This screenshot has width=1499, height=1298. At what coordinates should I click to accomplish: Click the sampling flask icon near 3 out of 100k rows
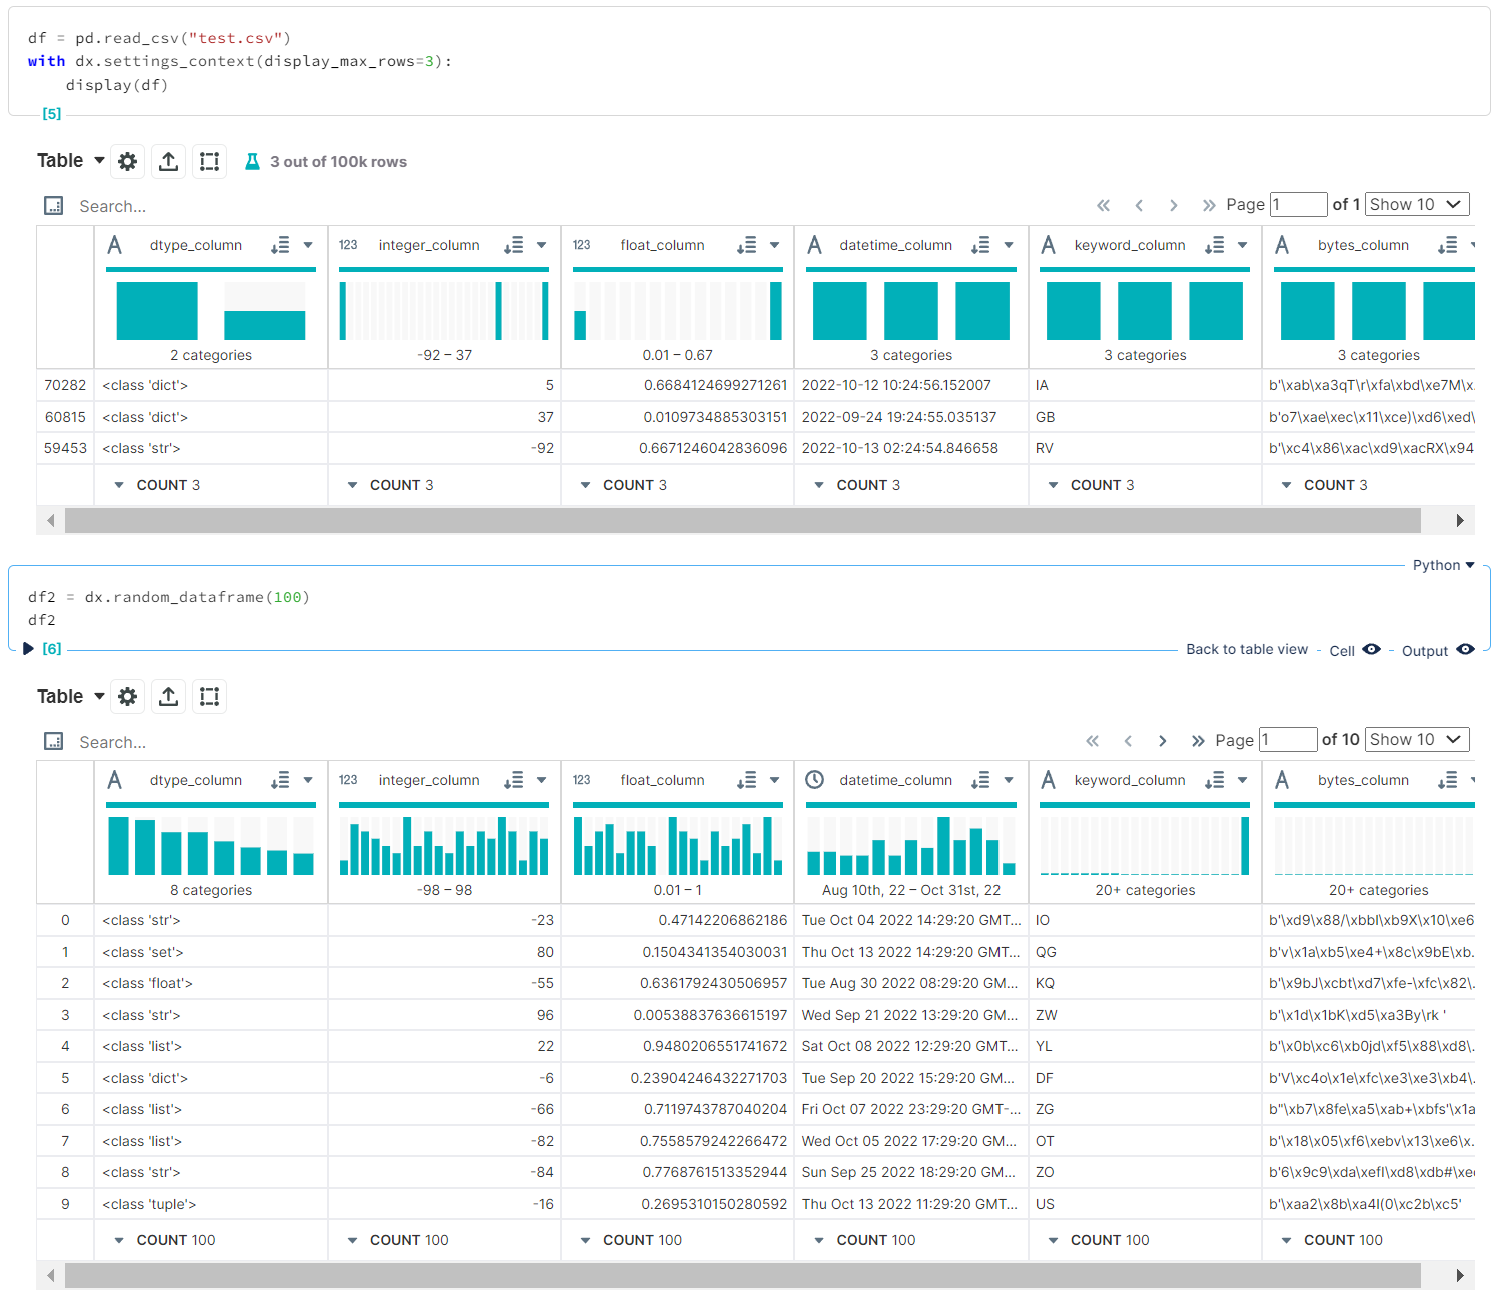coord(252,161)
